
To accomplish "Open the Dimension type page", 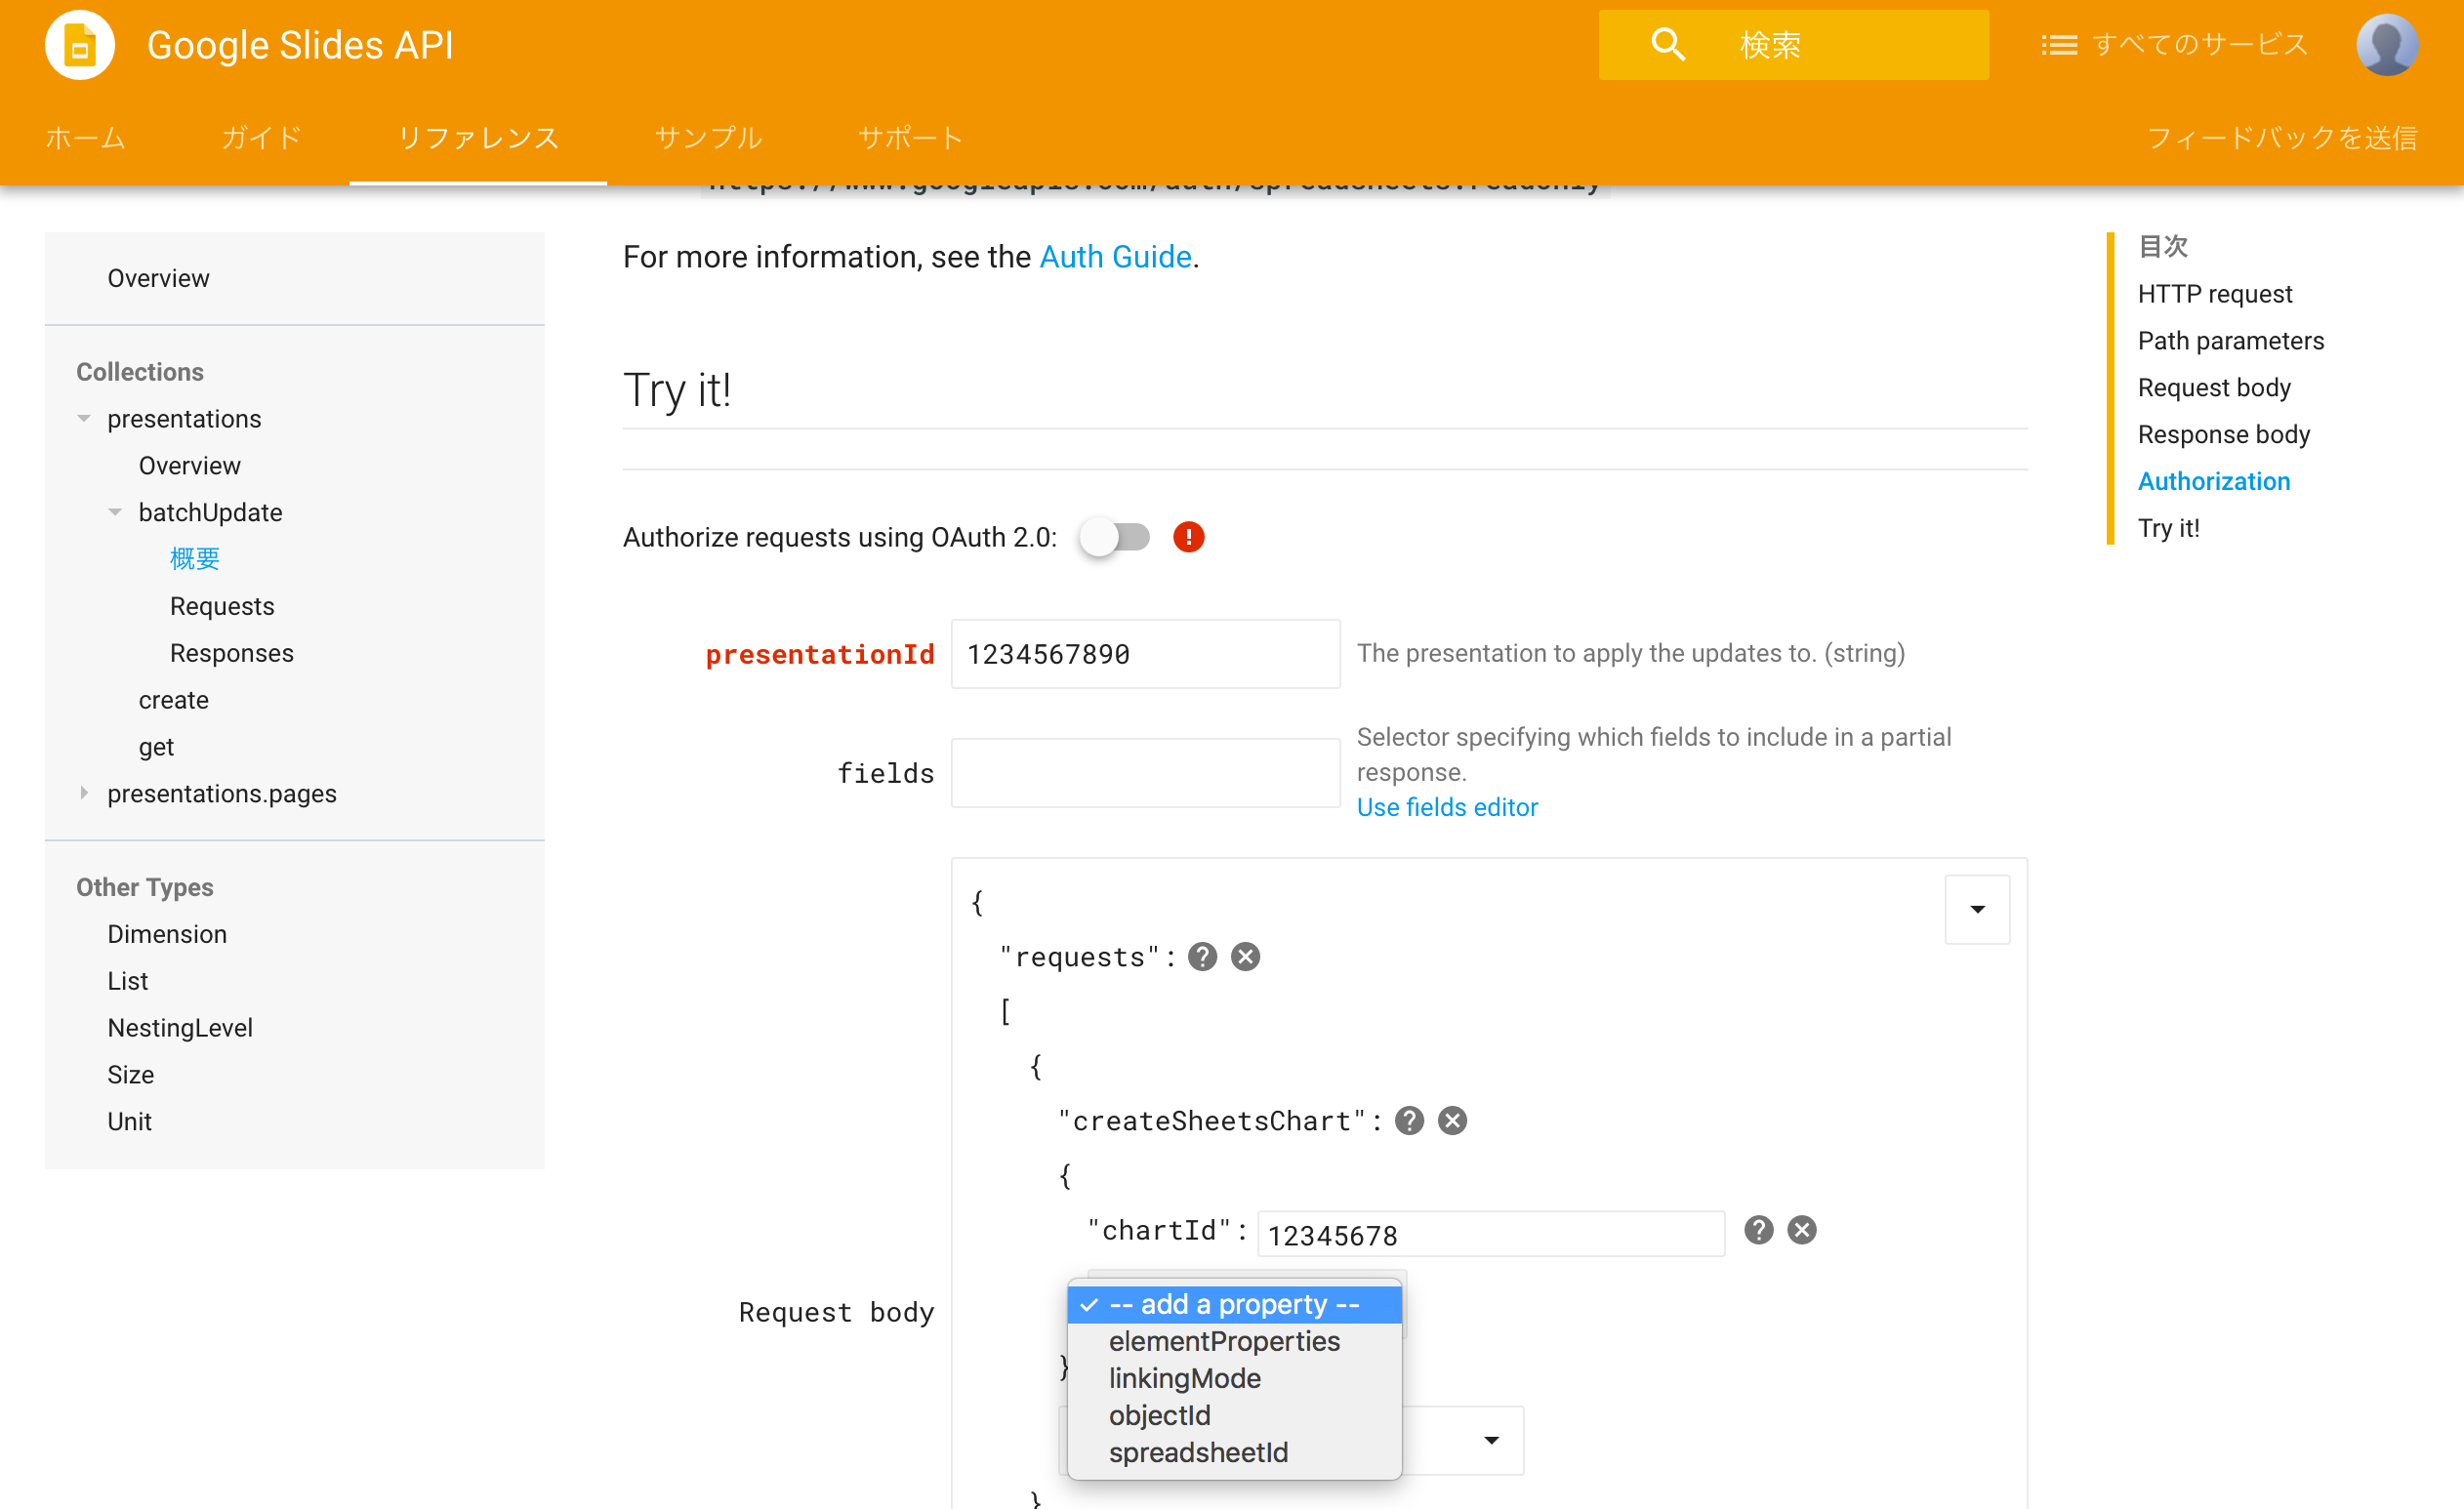I will click(x=167, y=934).
